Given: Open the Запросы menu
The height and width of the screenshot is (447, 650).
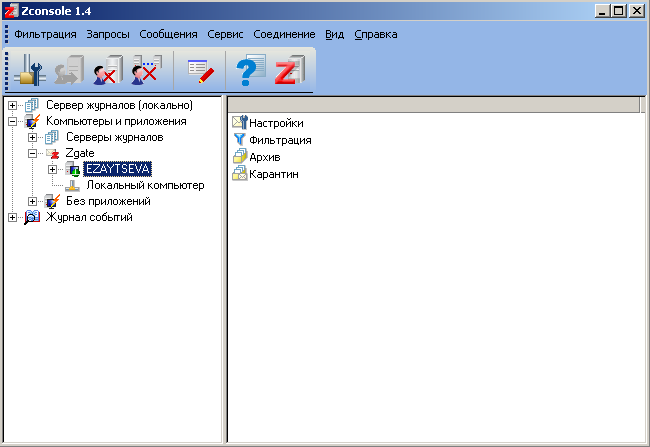Looking at the screenshot, I should click(108, 34).
